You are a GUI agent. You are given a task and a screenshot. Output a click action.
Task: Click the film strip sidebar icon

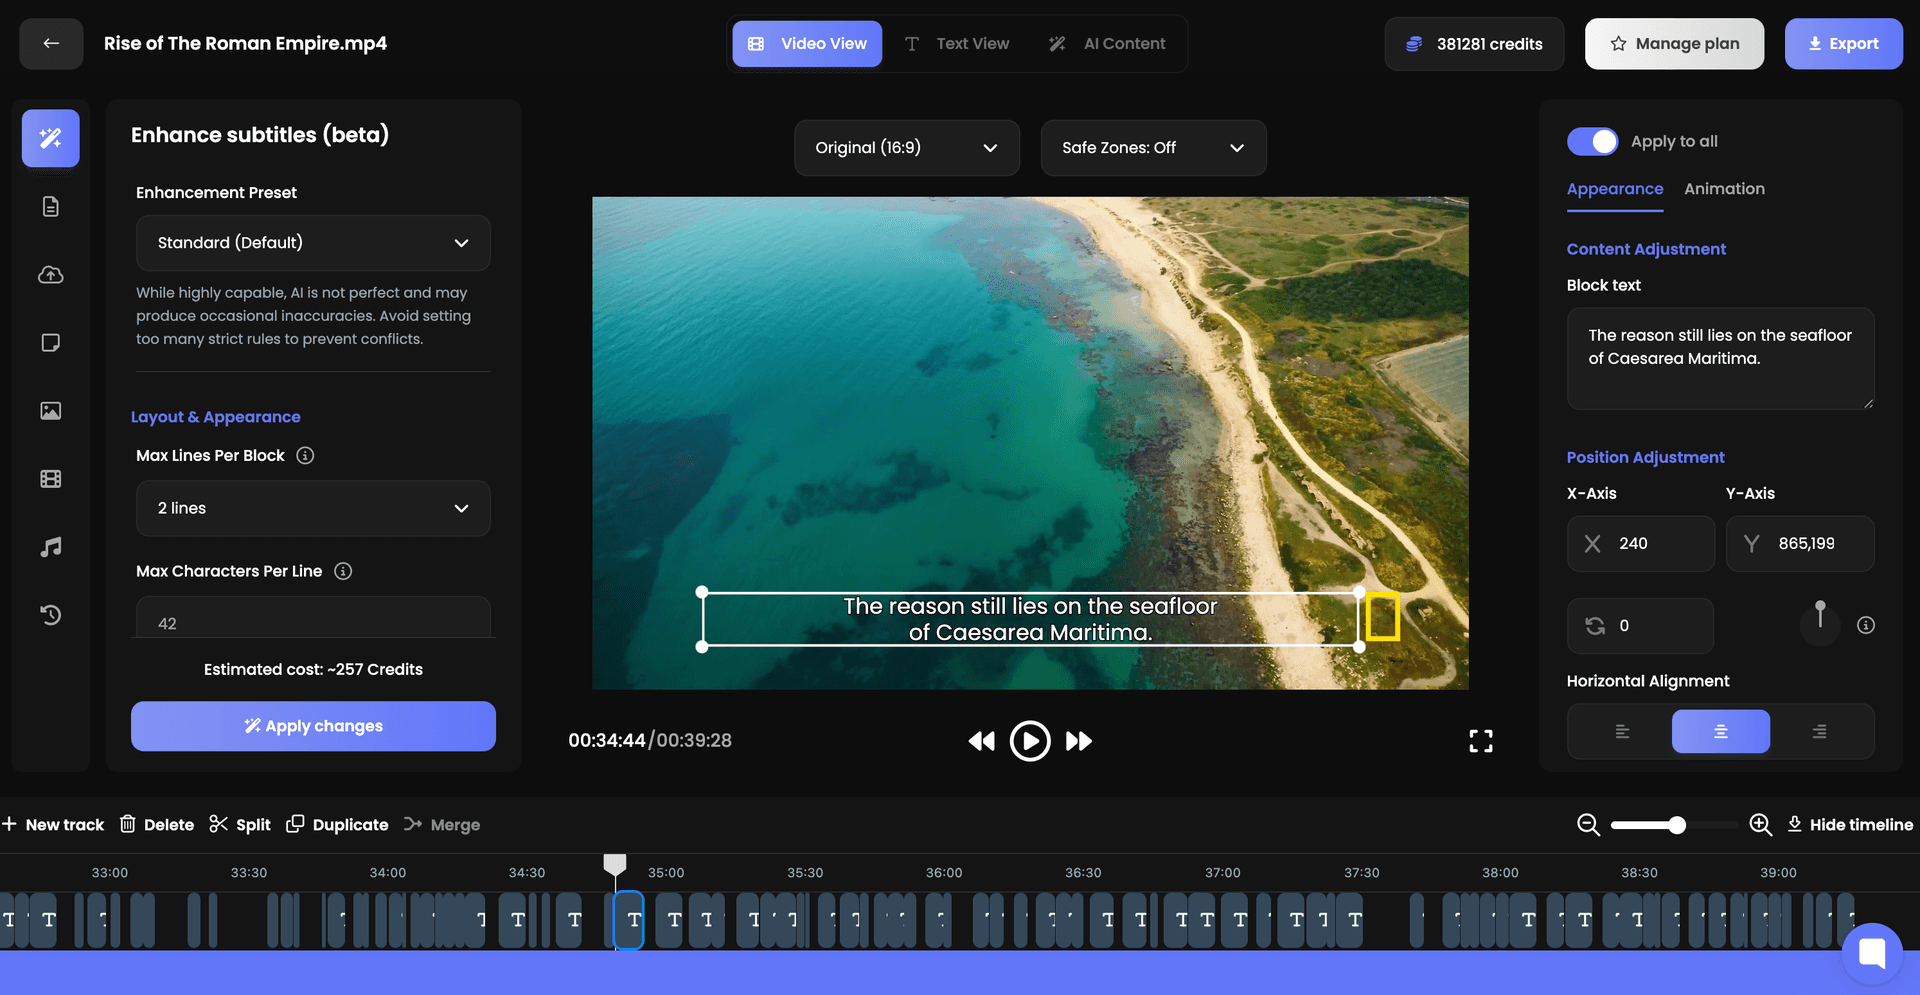coord(51,479)
